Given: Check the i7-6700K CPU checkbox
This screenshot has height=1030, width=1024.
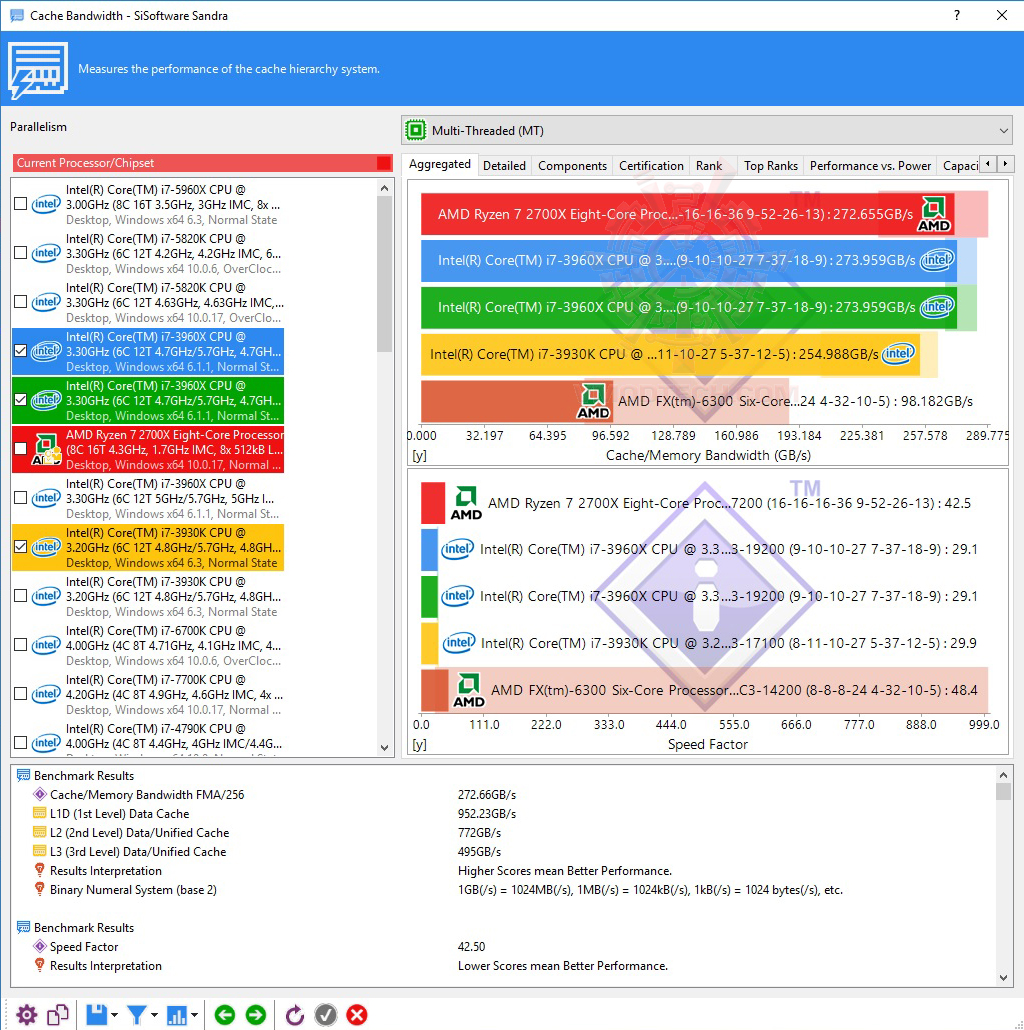Looking at the screenshot, I should point(20,644).
